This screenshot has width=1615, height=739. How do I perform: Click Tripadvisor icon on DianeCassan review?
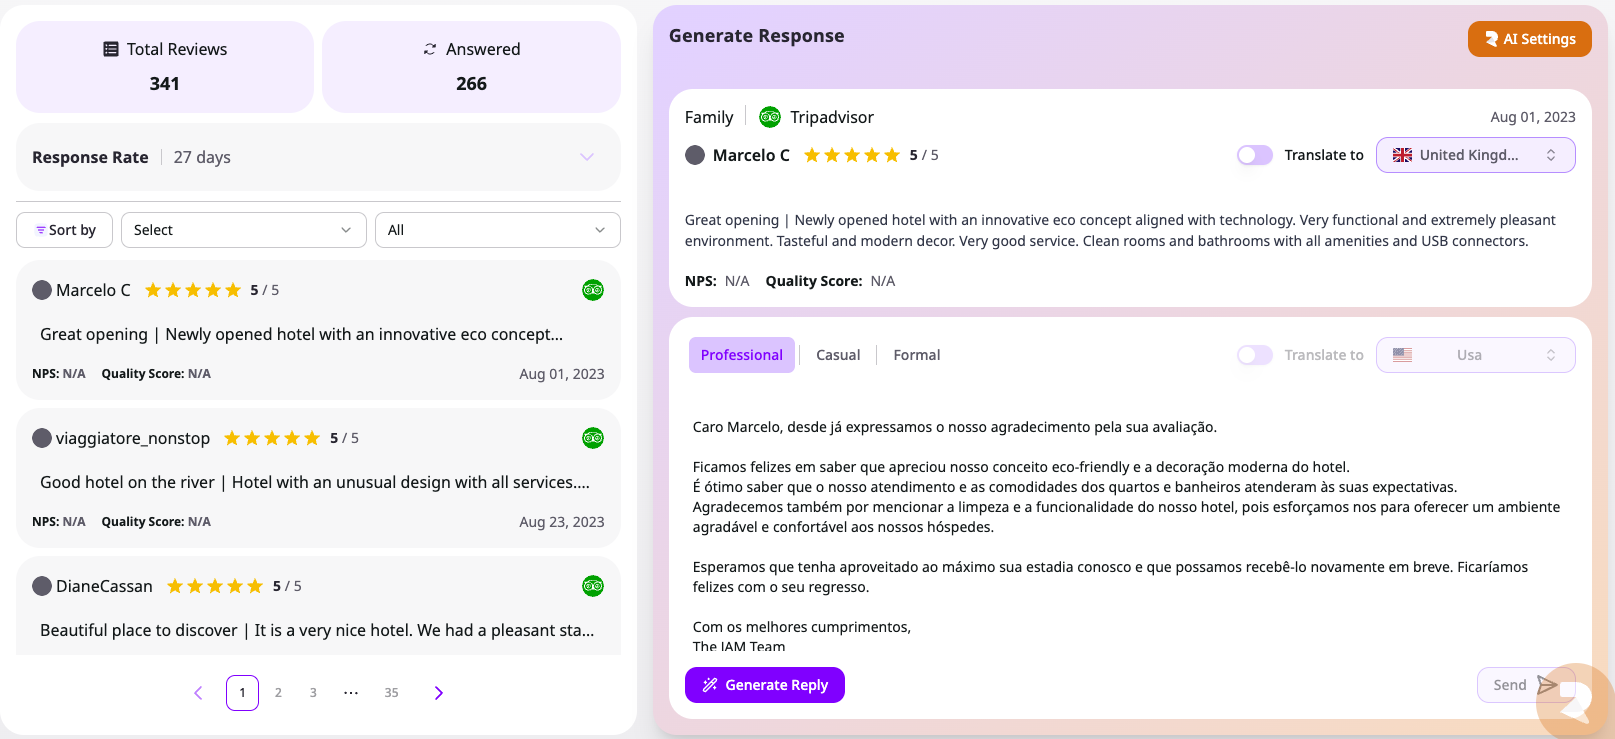click(x=593, y=586)
